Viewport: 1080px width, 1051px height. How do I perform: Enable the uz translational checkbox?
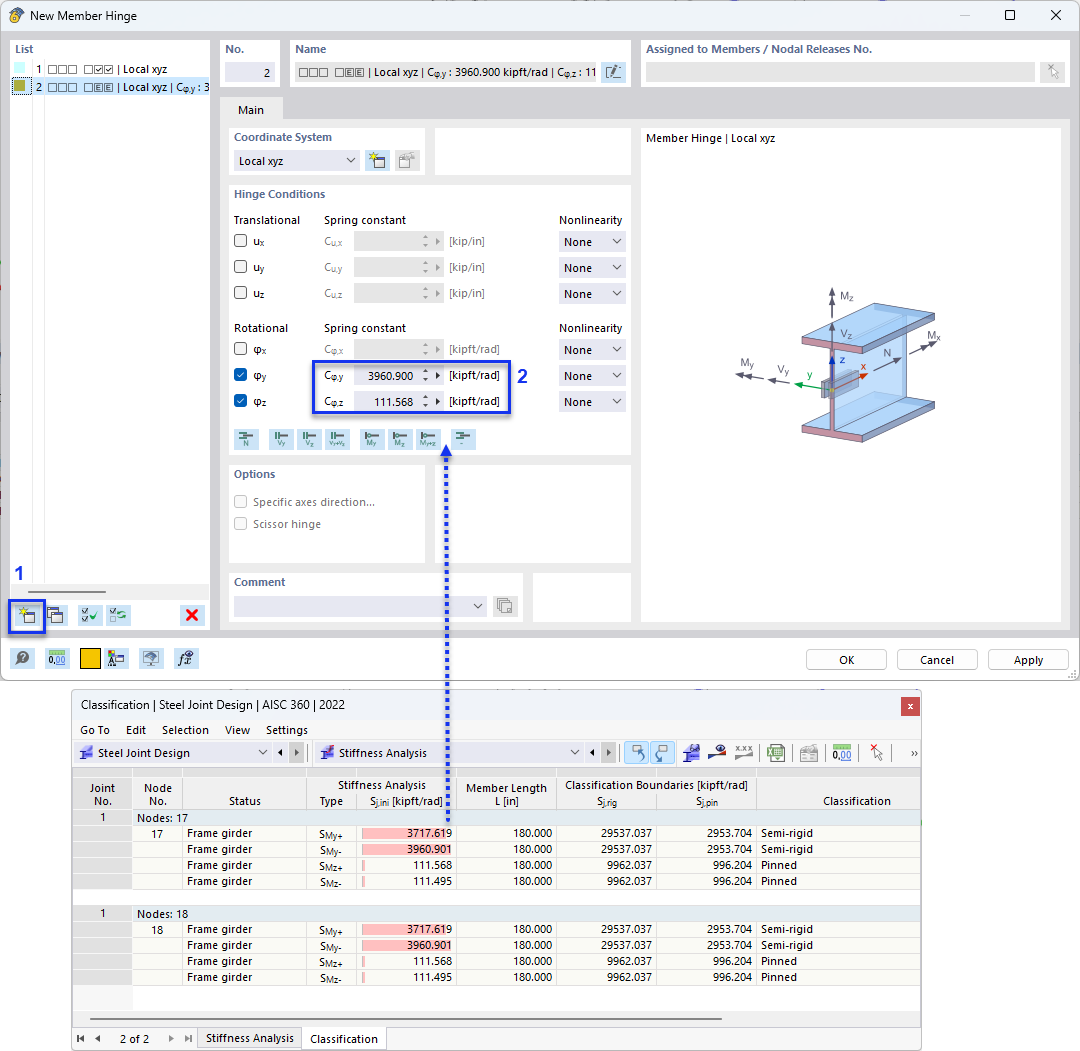[x=240, y=293]
